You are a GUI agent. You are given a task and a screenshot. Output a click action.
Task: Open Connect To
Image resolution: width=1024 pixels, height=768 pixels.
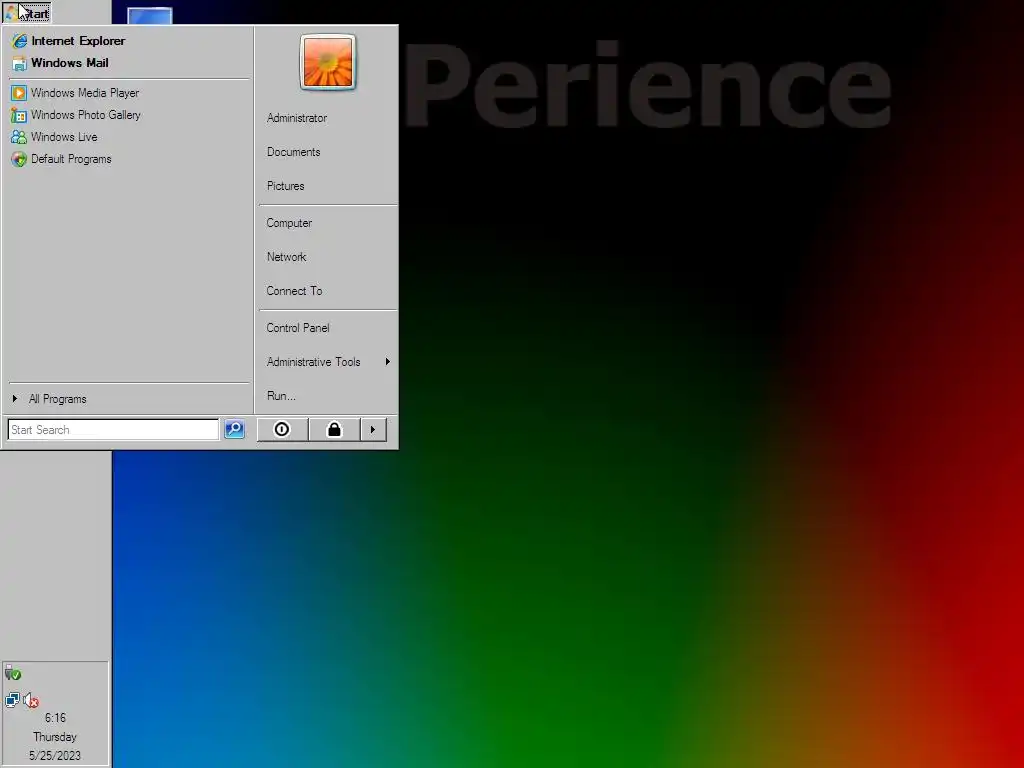[x=328, y=291]
